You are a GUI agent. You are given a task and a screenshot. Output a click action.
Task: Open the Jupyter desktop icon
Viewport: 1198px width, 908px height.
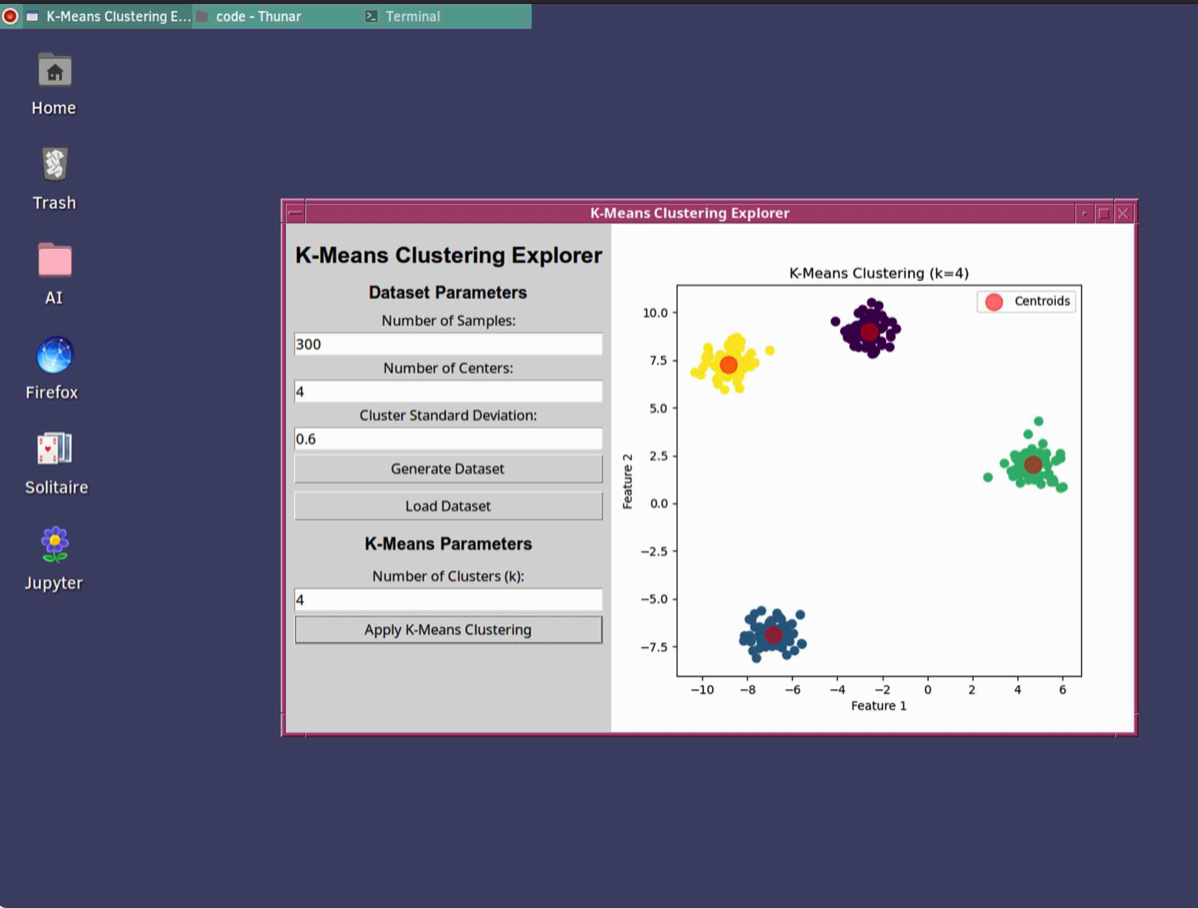(x=54, y=545)
